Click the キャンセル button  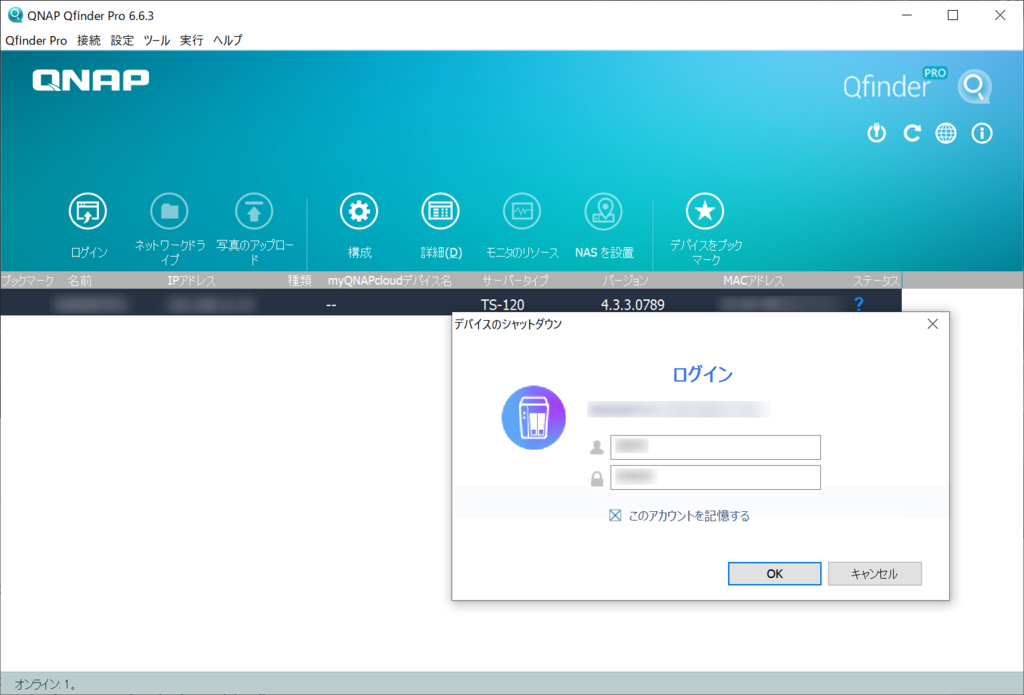point(874,574)
